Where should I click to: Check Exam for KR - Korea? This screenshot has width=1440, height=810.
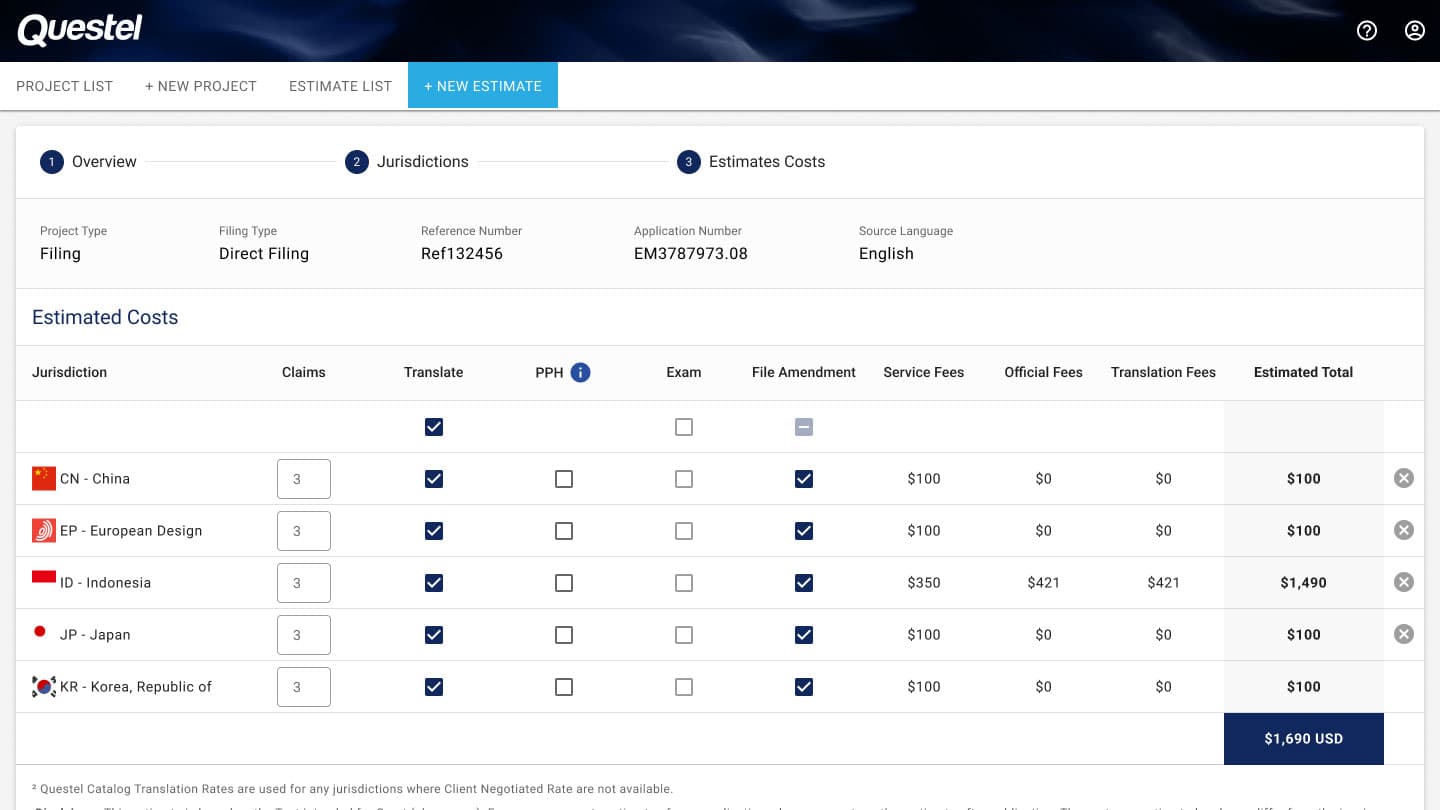pos(684,687)
